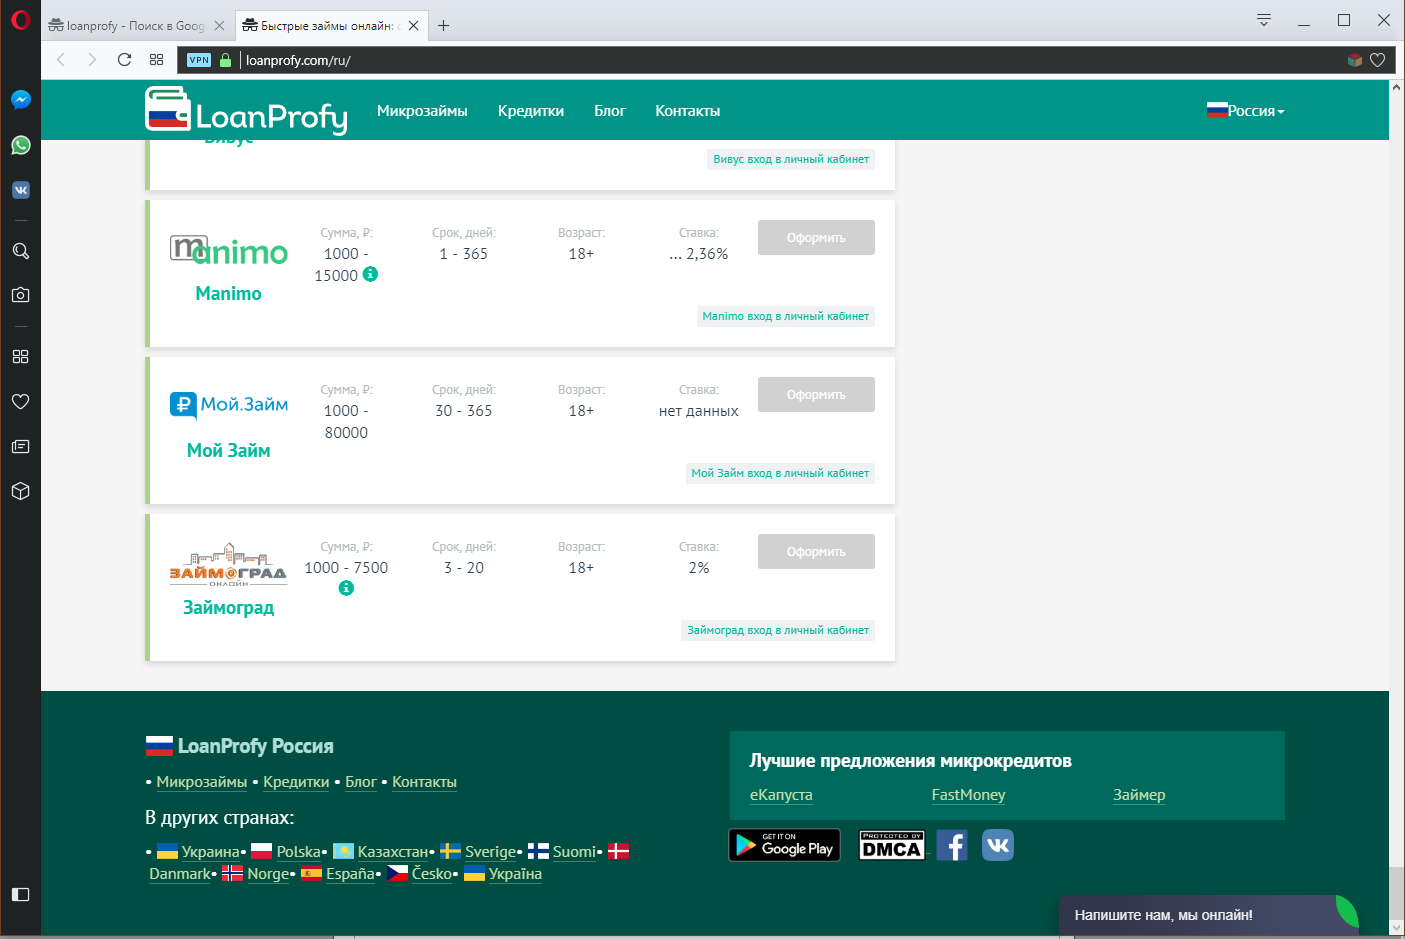Click the Займоград logo image
The image size is (1405, 939).
(x=228, y=565)
